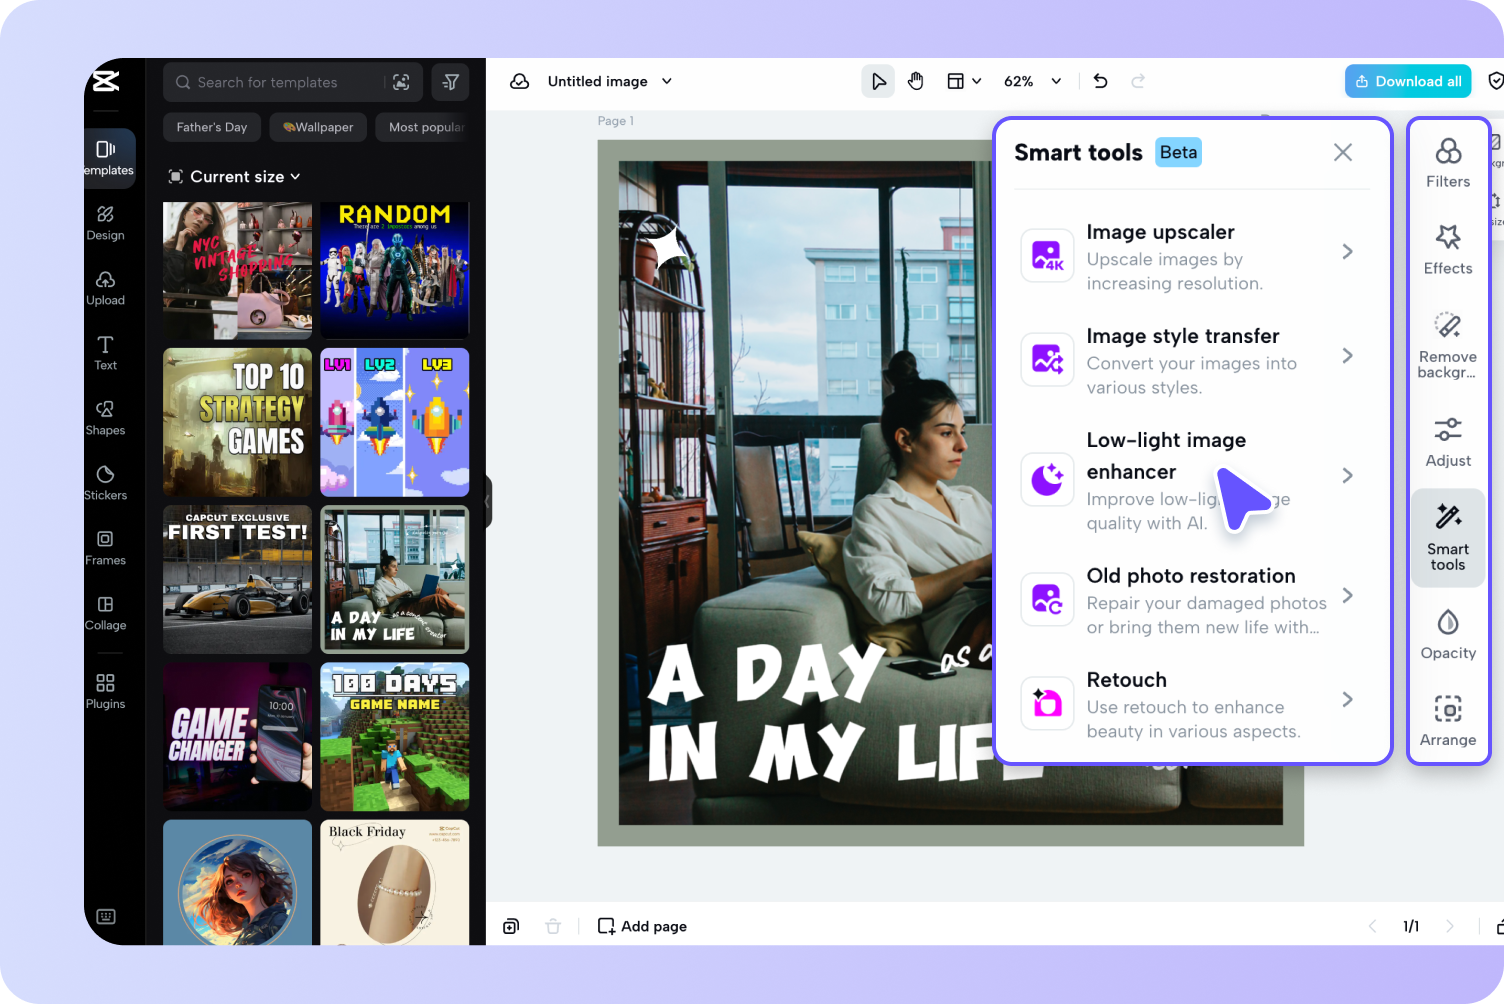This screenshot has height=1004, width=1504.
Task: Select the Wallpaper template category
Action: (317, 127)
